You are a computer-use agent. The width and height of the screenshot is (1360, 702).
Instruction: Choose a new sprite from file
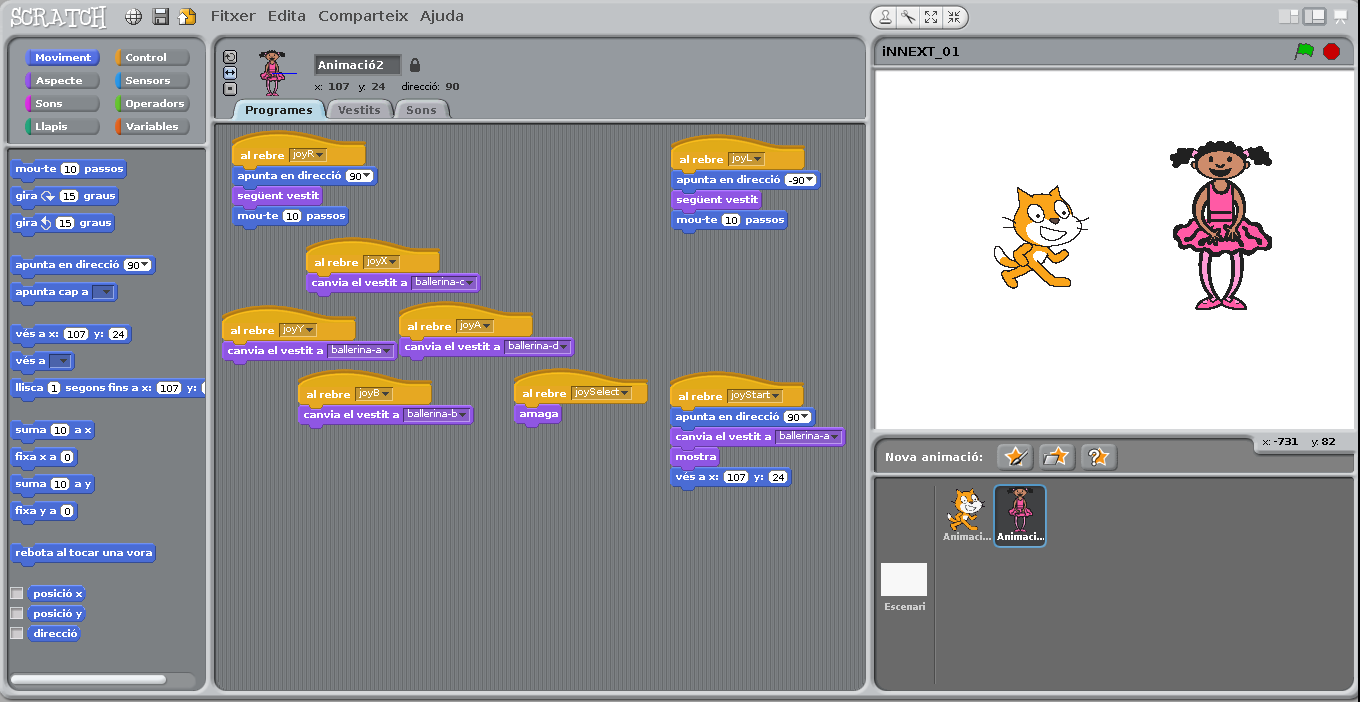tap(1056, 457)
